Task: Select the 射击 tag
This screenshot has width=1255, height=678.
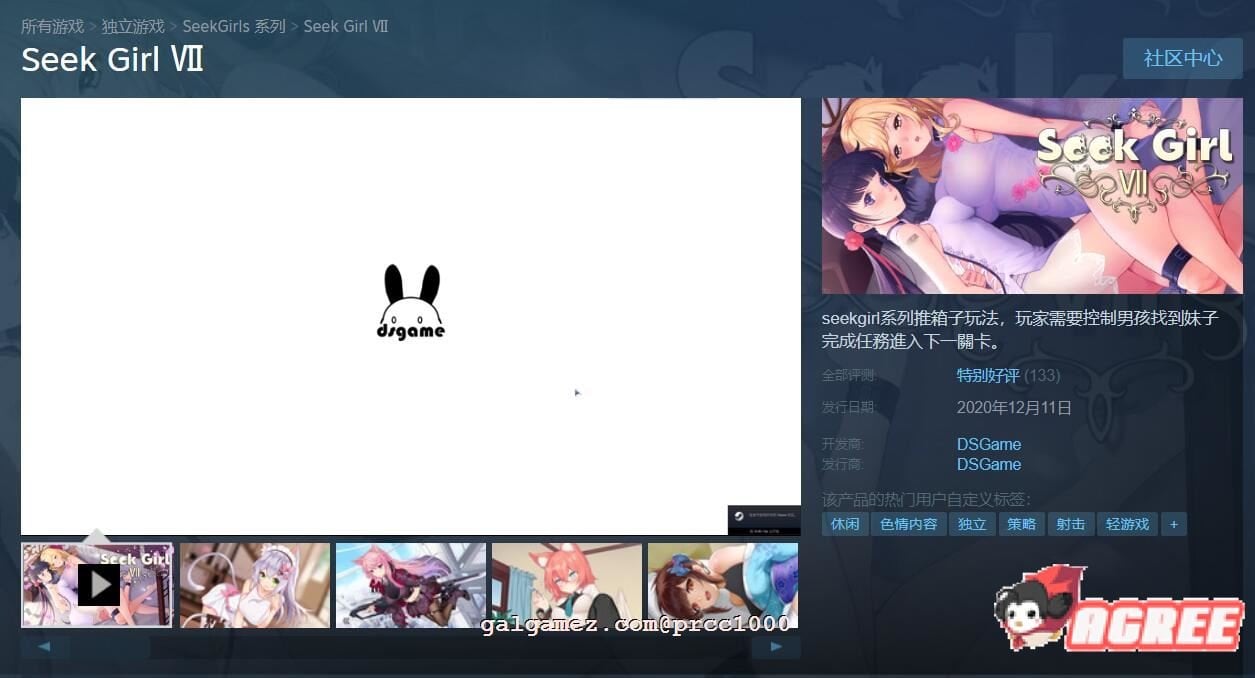Action: point(1070,523)
